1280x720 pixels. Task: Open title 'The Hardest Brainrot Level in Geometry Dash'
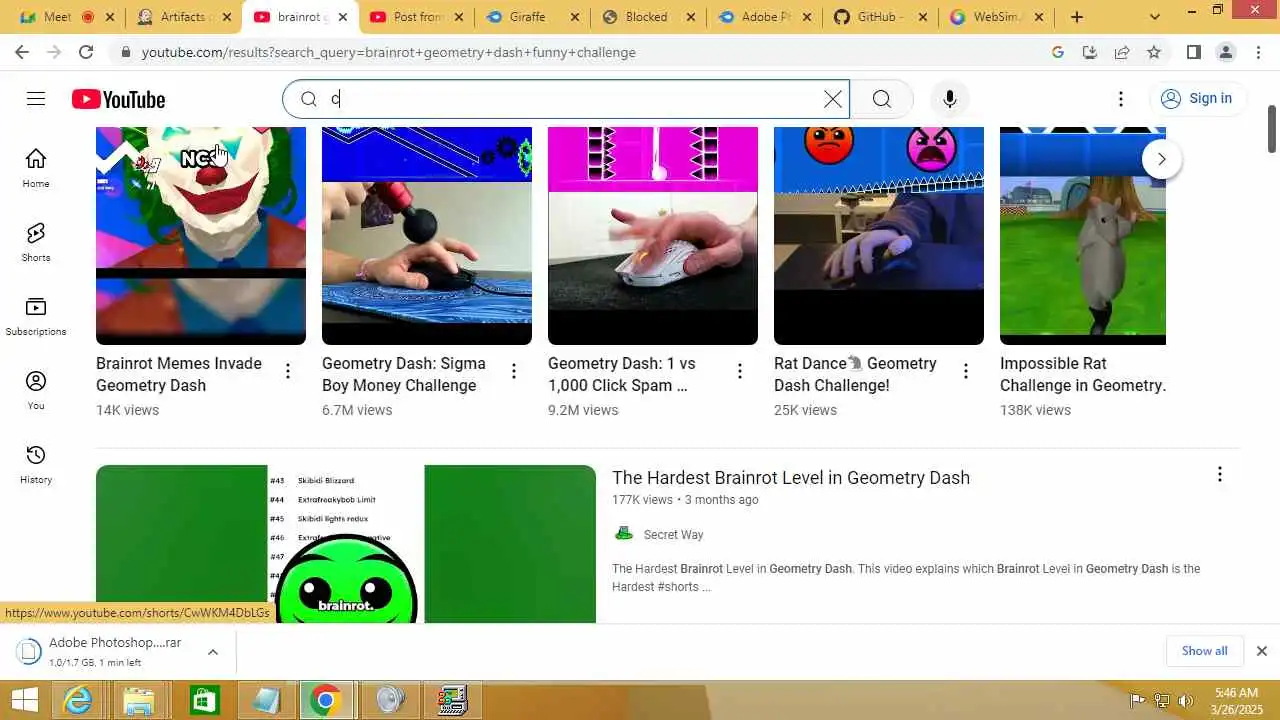tap(791, 478)
